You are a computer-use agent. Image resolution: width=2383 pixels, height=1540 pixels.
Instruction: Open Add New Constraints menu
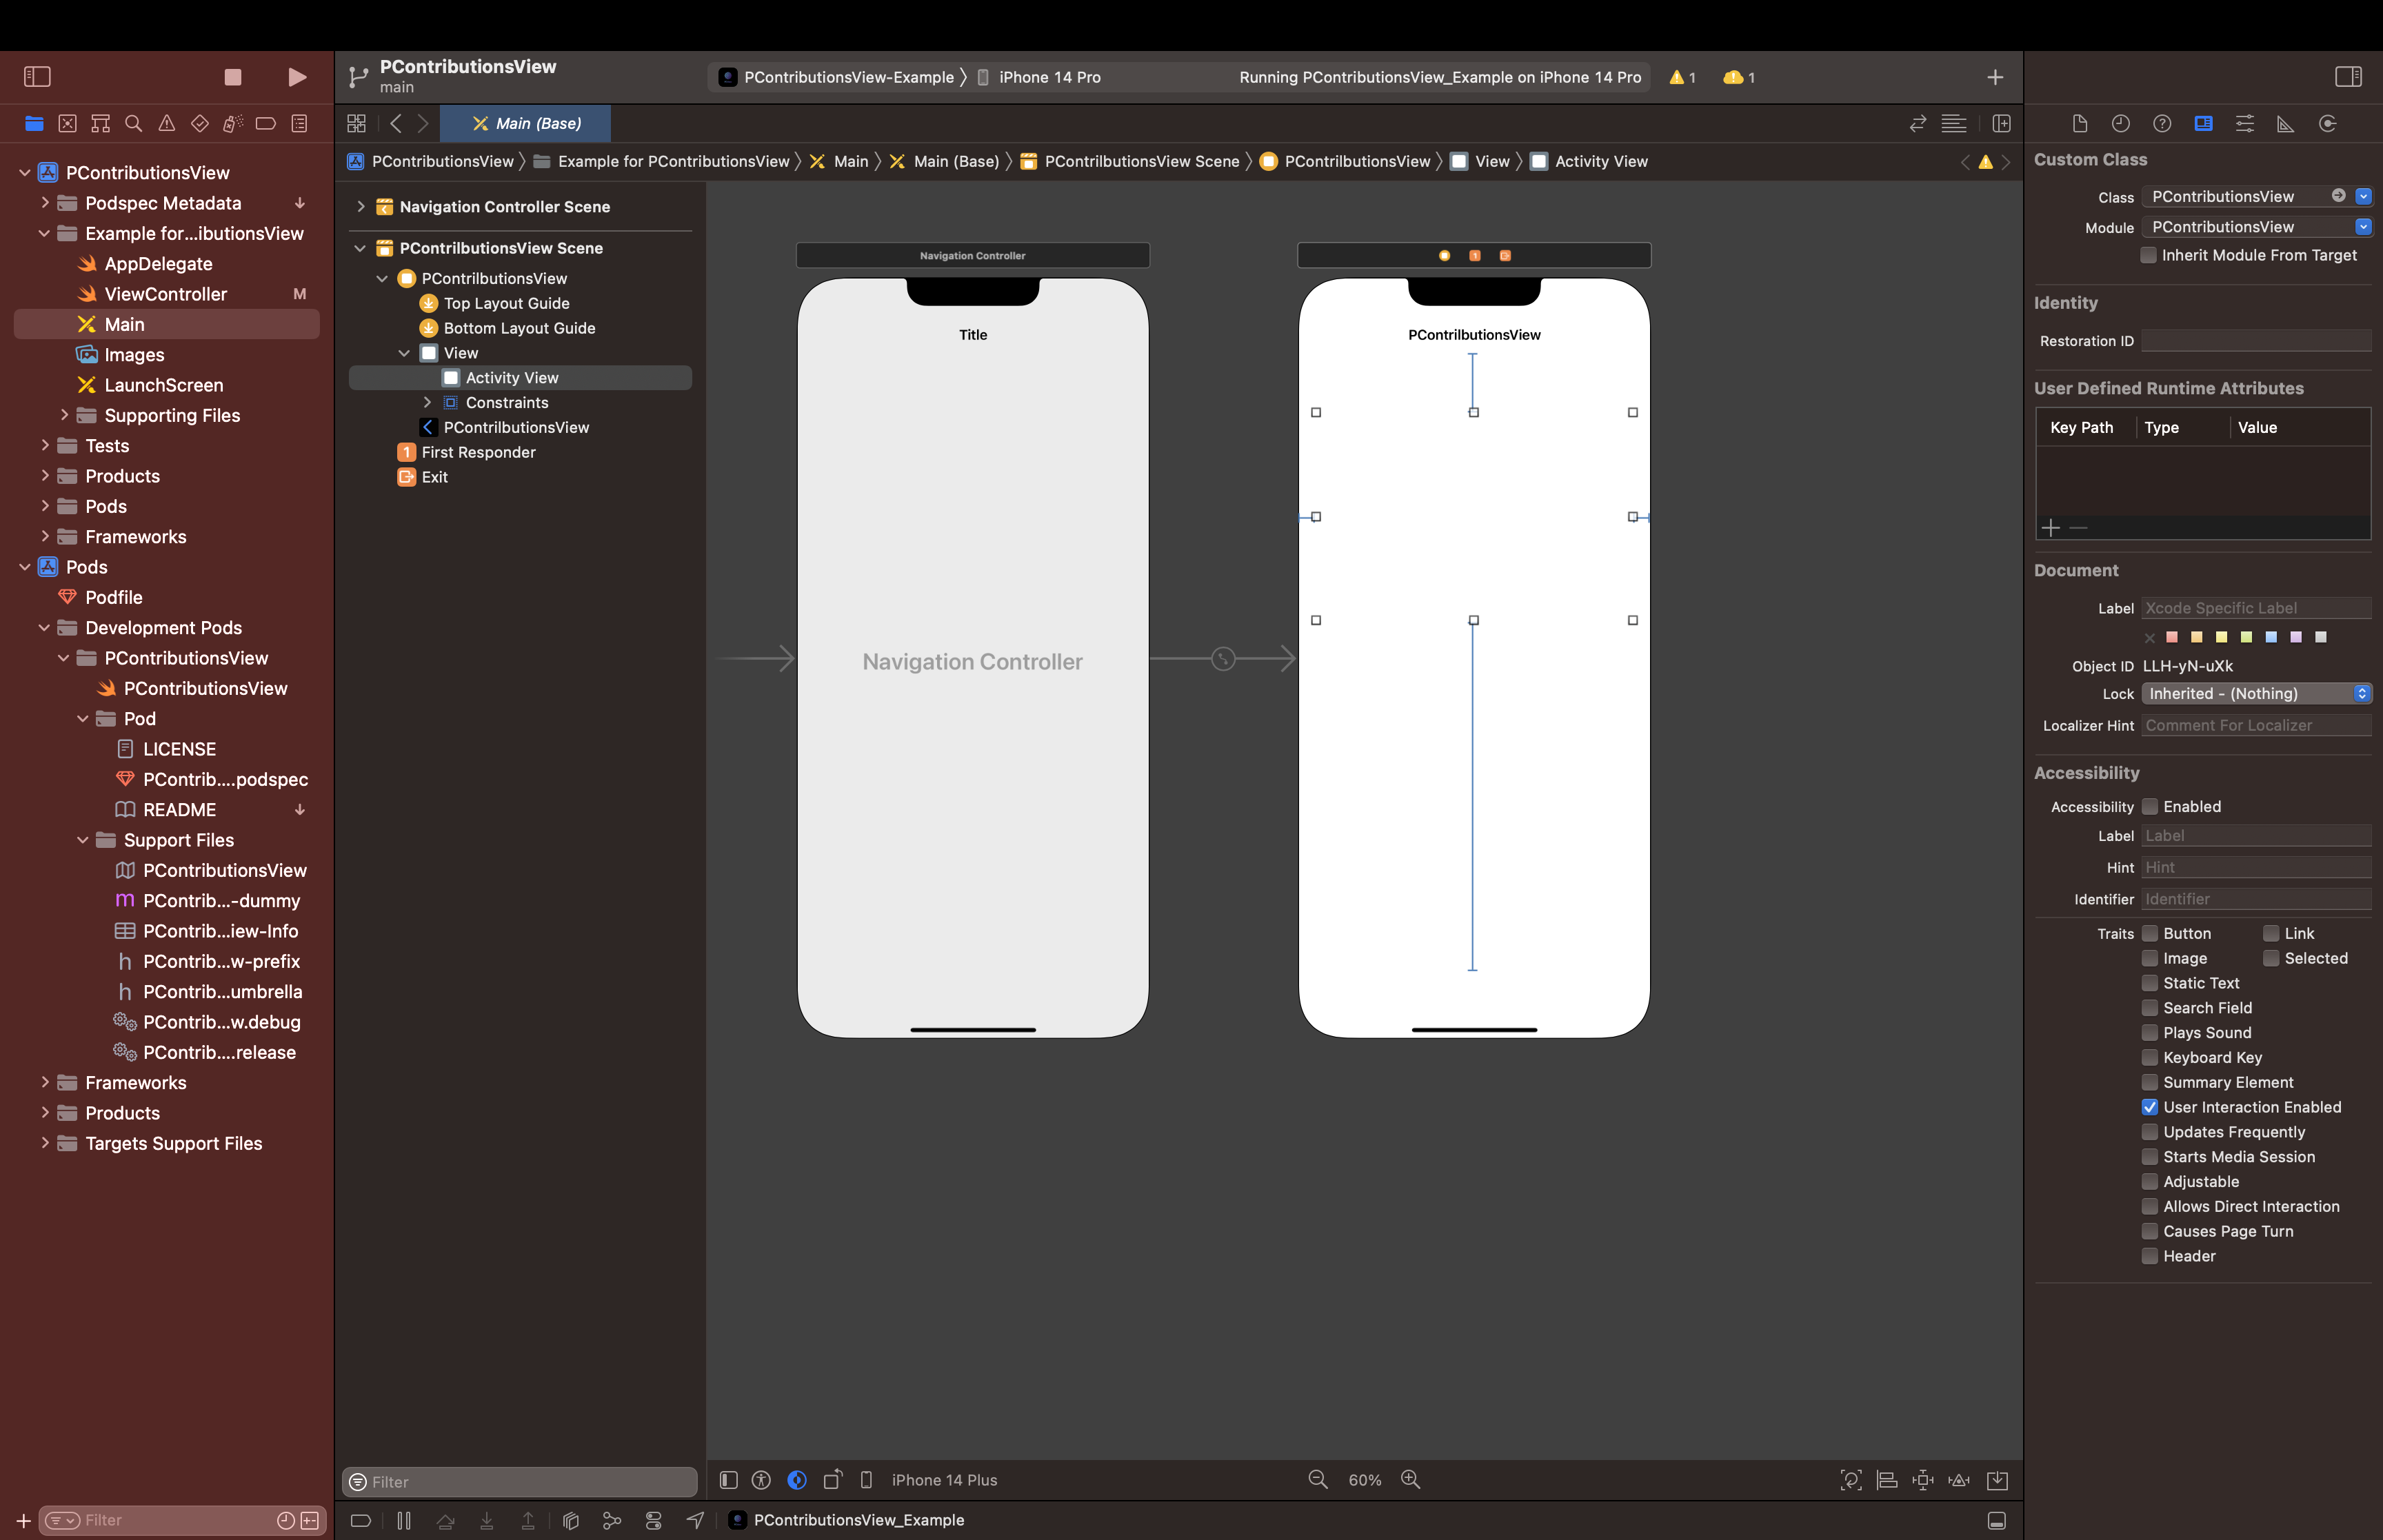(1923, 1480)
